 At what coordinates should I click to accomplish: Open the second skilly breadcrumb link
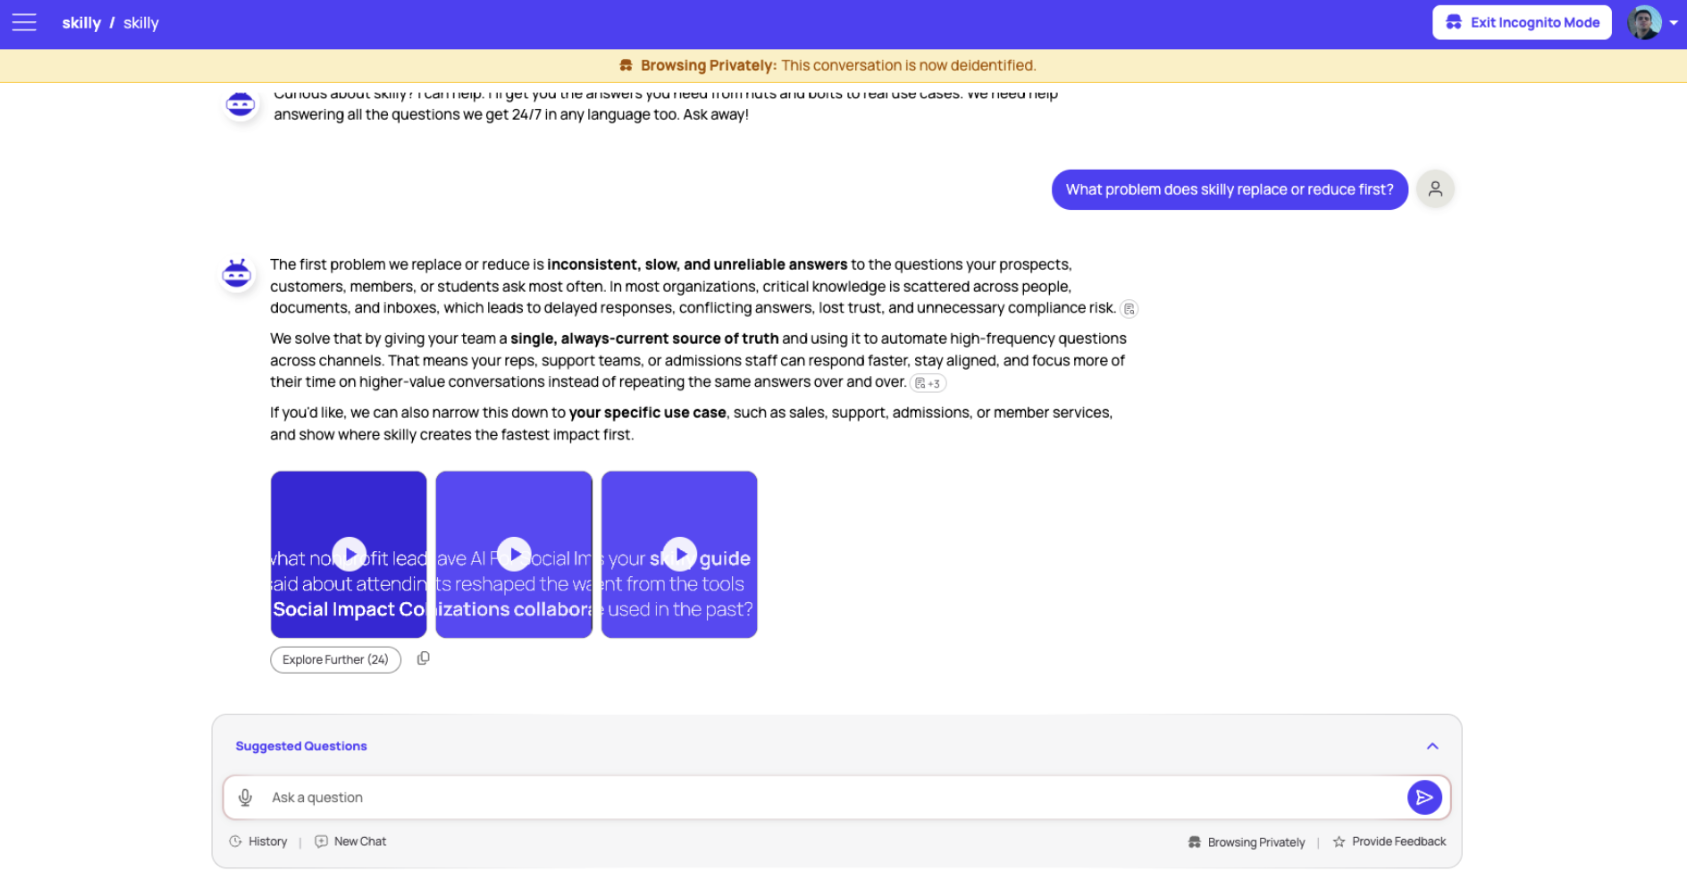tap(141, 23)
